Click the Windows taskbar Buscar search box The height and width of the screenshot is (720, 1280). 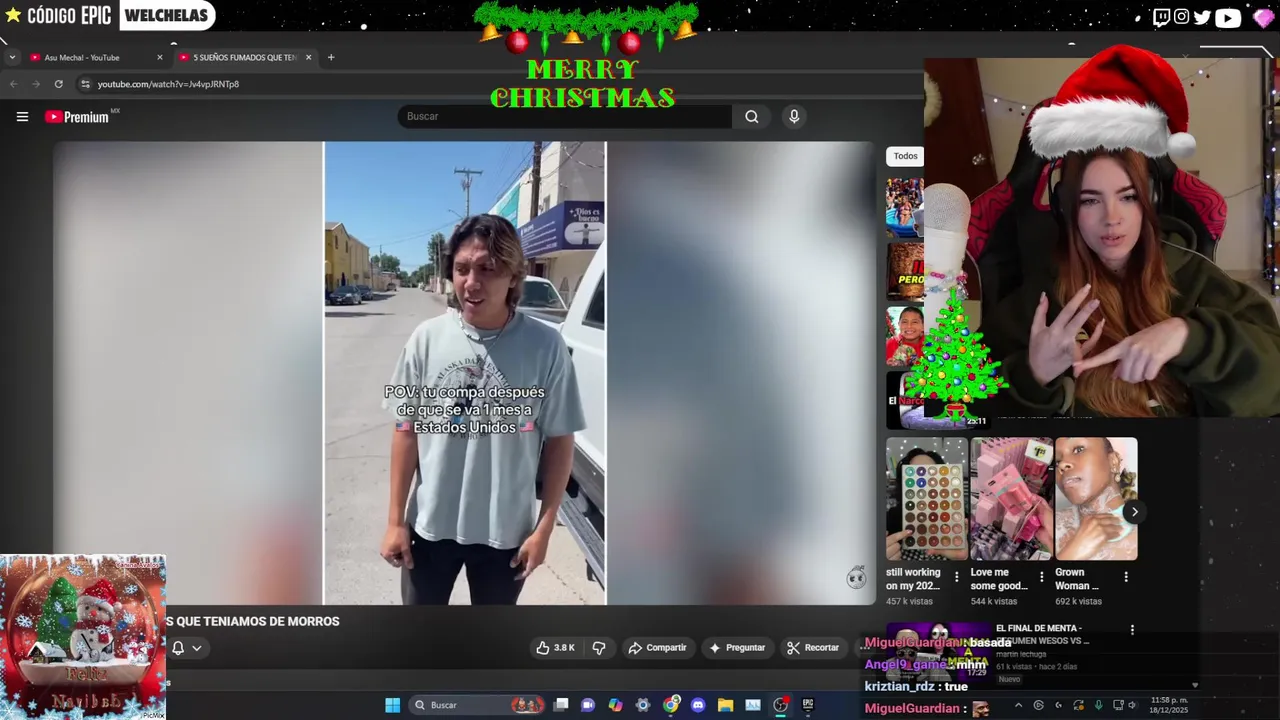(x=478, y=705)
